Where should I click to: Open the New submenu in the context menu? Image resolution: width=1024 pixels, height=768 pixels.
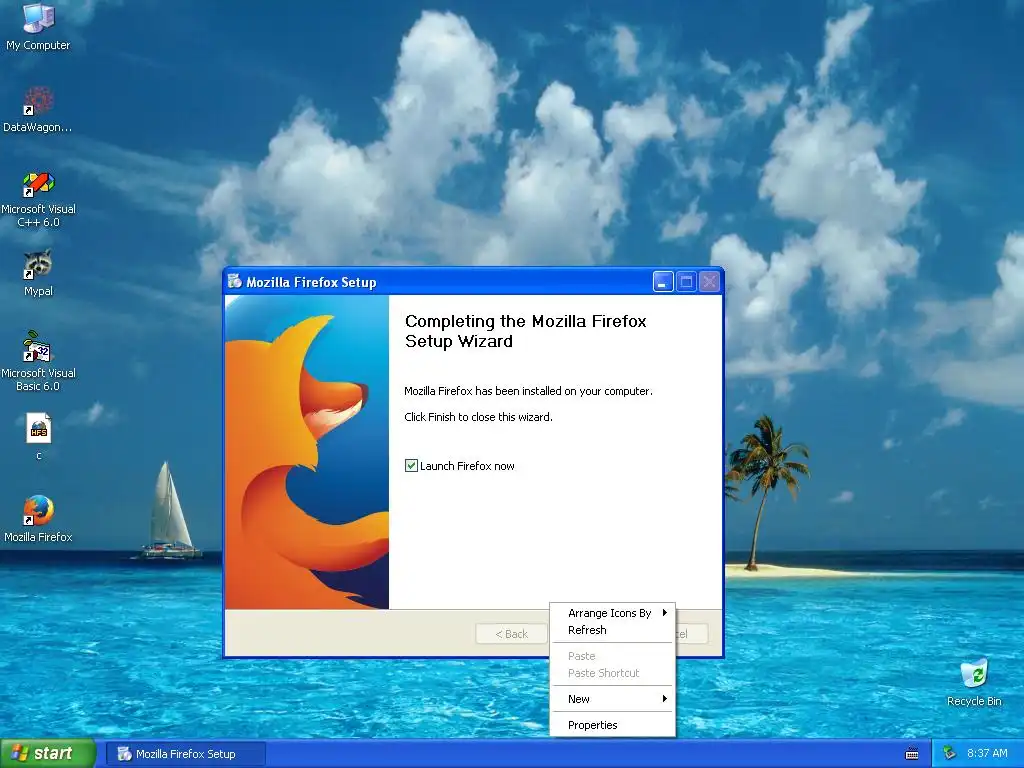(613, 699)
